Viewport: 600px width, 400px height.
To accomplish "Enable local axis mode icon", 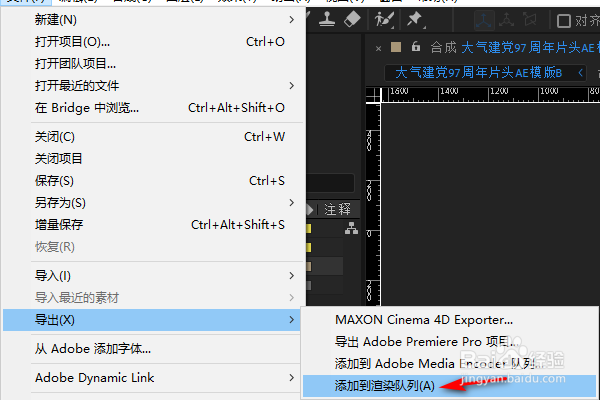I will tap(484, 20).
